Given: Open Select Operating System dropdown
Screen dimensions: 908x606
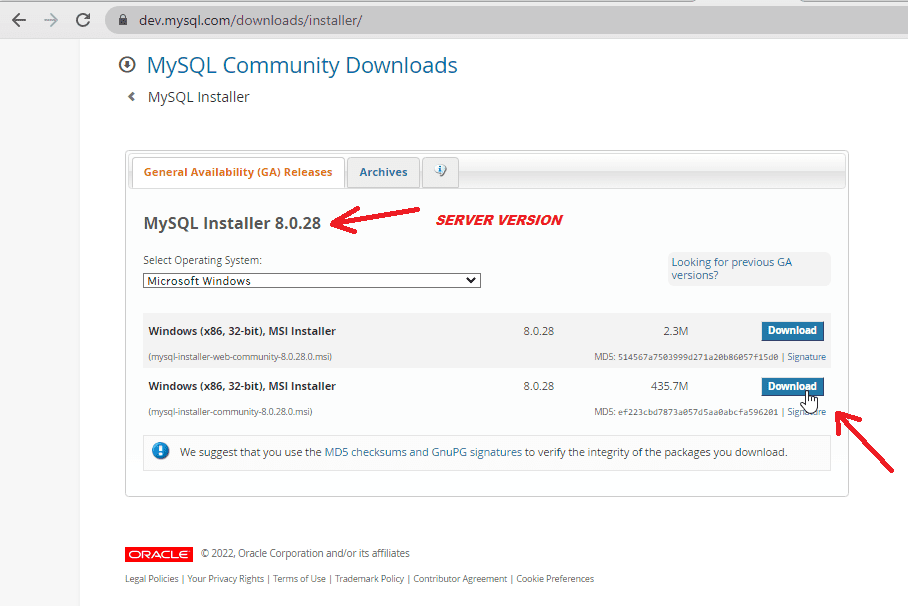Looking at the screenshot, I should [312, 280].
